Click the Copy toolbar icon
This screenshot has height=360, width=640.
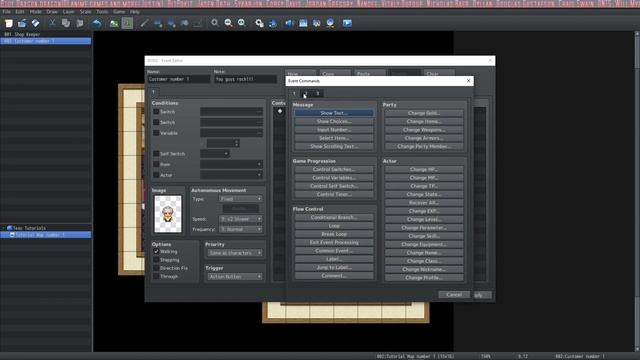point(66,23)
